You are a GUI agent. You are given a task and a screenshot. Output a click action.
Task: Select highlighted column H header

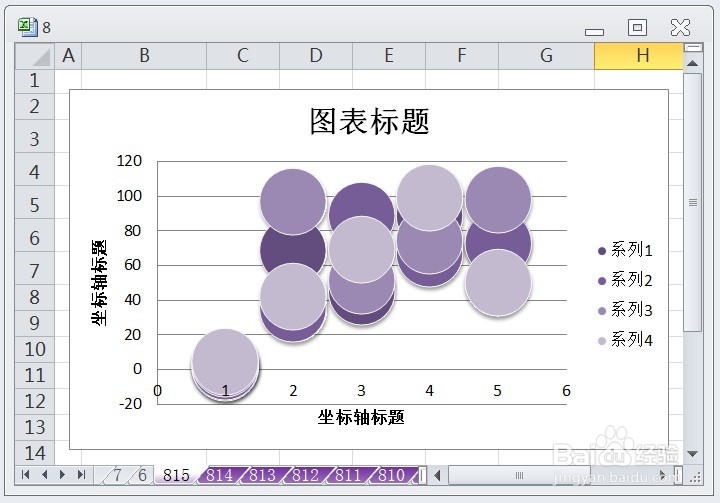(x=639, y=56)
